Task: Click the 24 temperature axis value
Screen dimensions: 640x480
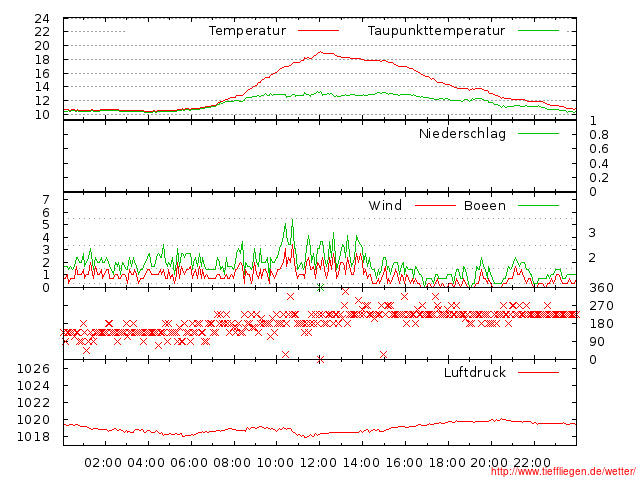Action: [x=42, y=19]
